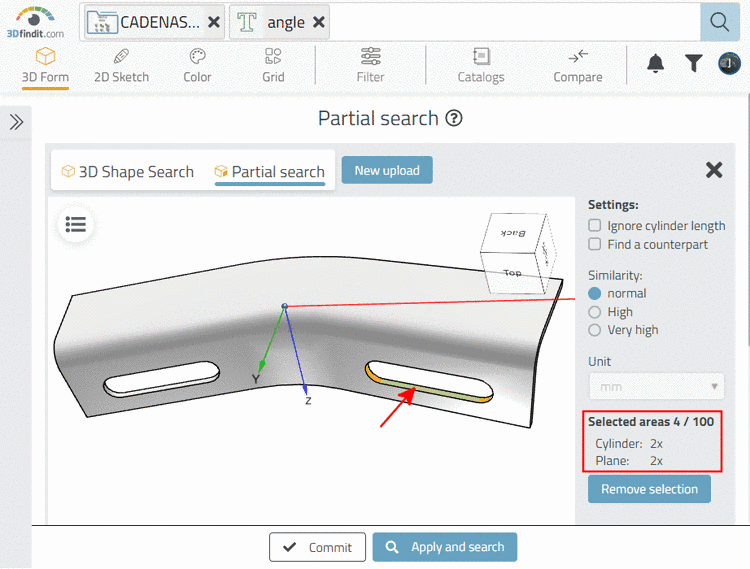Open the Partial search help icon
This screenshot has width=750, height=569.
(454, 118)
